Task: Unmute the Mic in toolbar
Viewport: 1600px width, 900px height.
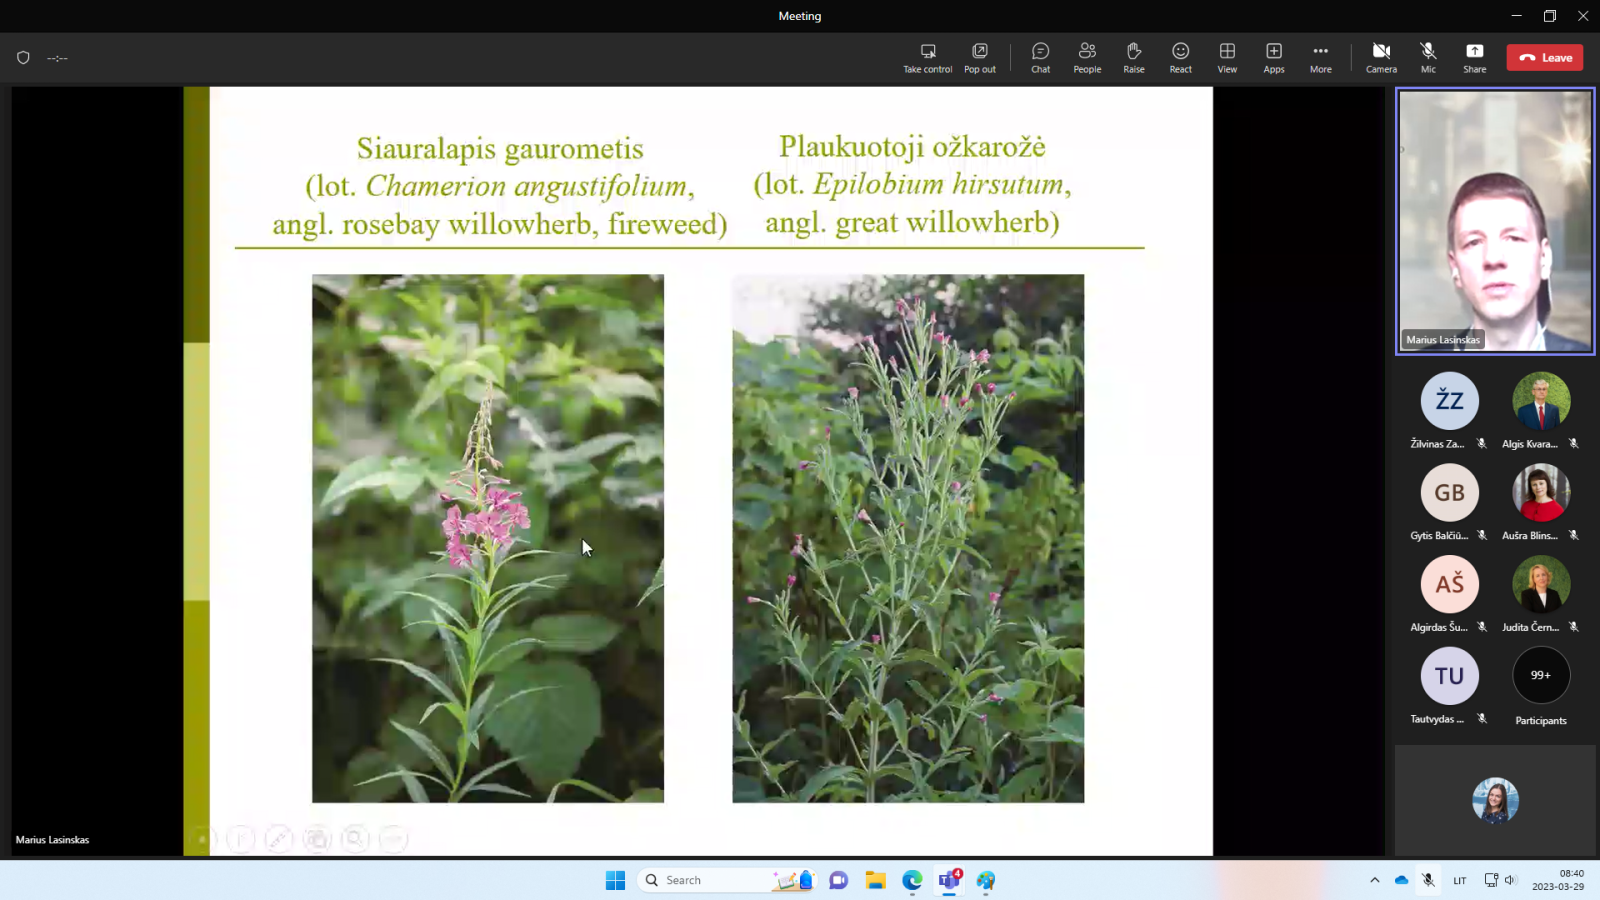Action: 1427,57
